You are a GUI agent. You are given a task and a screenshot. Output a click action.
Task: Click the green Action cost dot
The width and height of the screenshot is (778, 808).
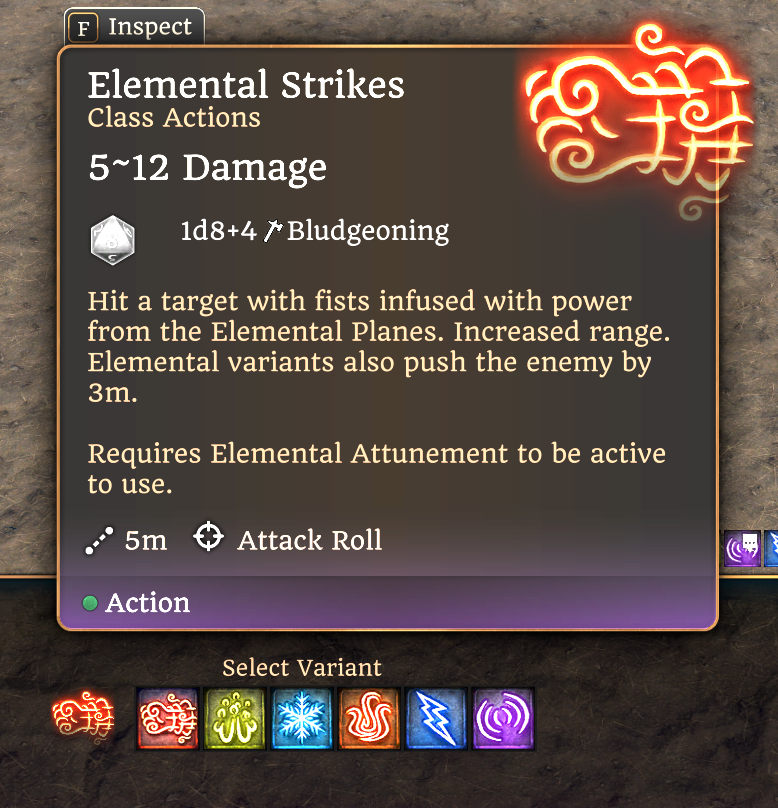90,603
